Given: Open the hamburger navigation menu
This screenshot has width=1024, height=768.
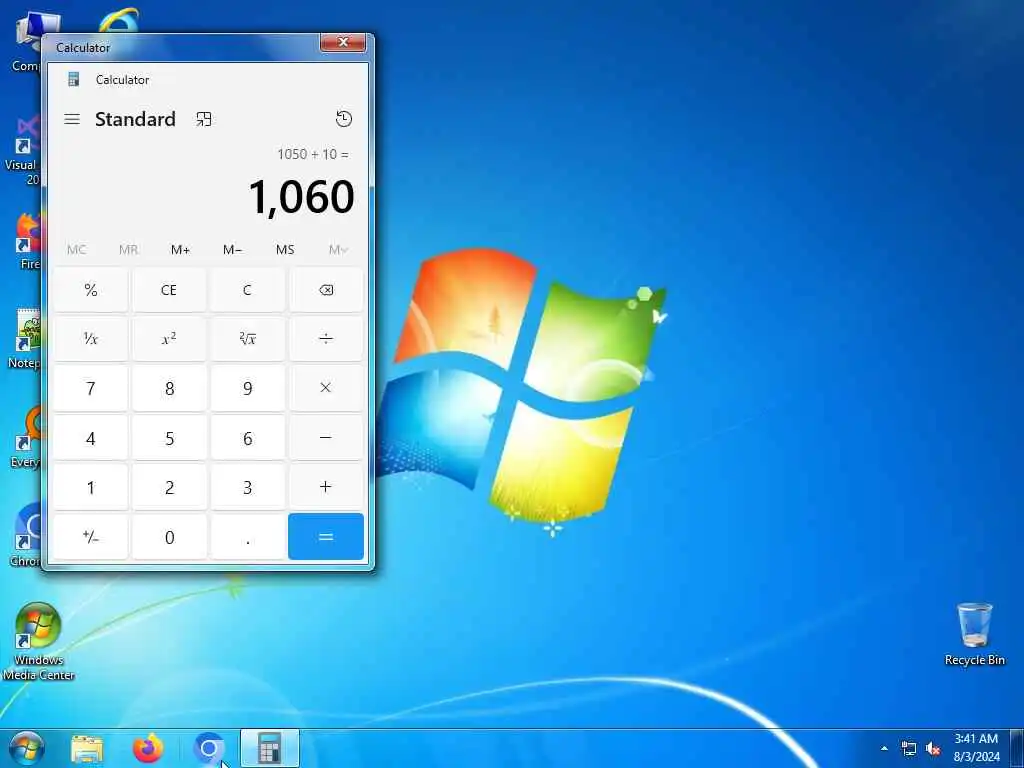Looking at the screenshot, I should coord(72,119).
